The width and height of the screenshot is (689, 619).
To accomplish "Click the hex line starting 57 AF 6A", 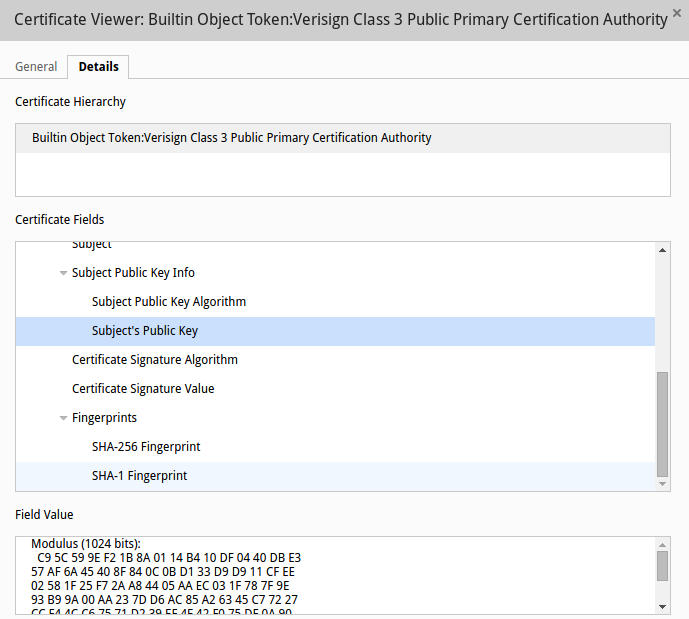I will point(163,572).
